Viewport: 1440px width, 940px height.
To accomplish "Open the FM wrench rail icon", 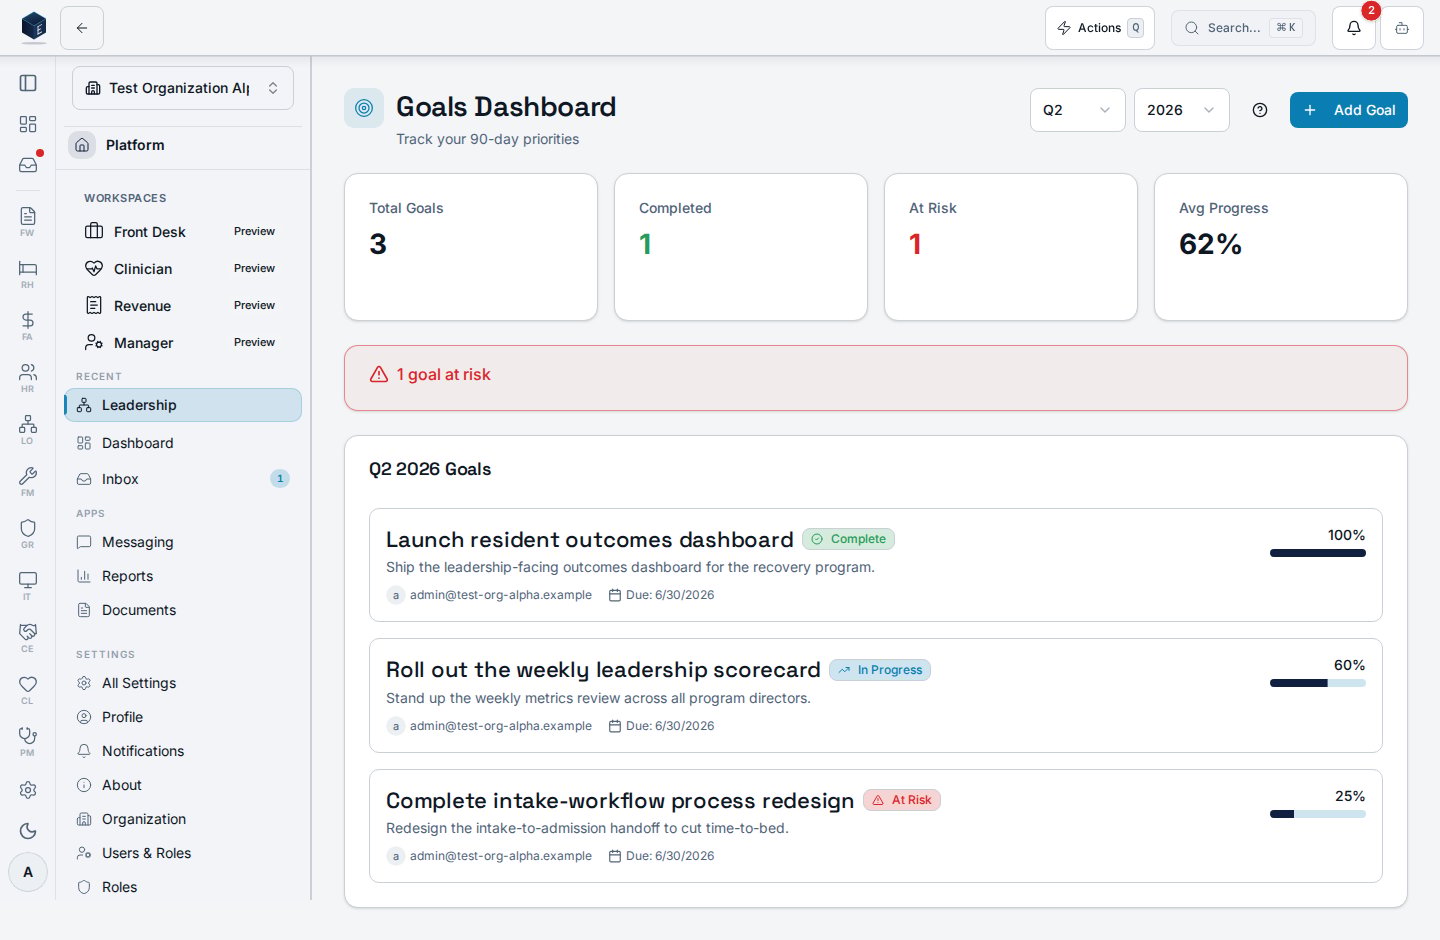I will click(28, 481).
